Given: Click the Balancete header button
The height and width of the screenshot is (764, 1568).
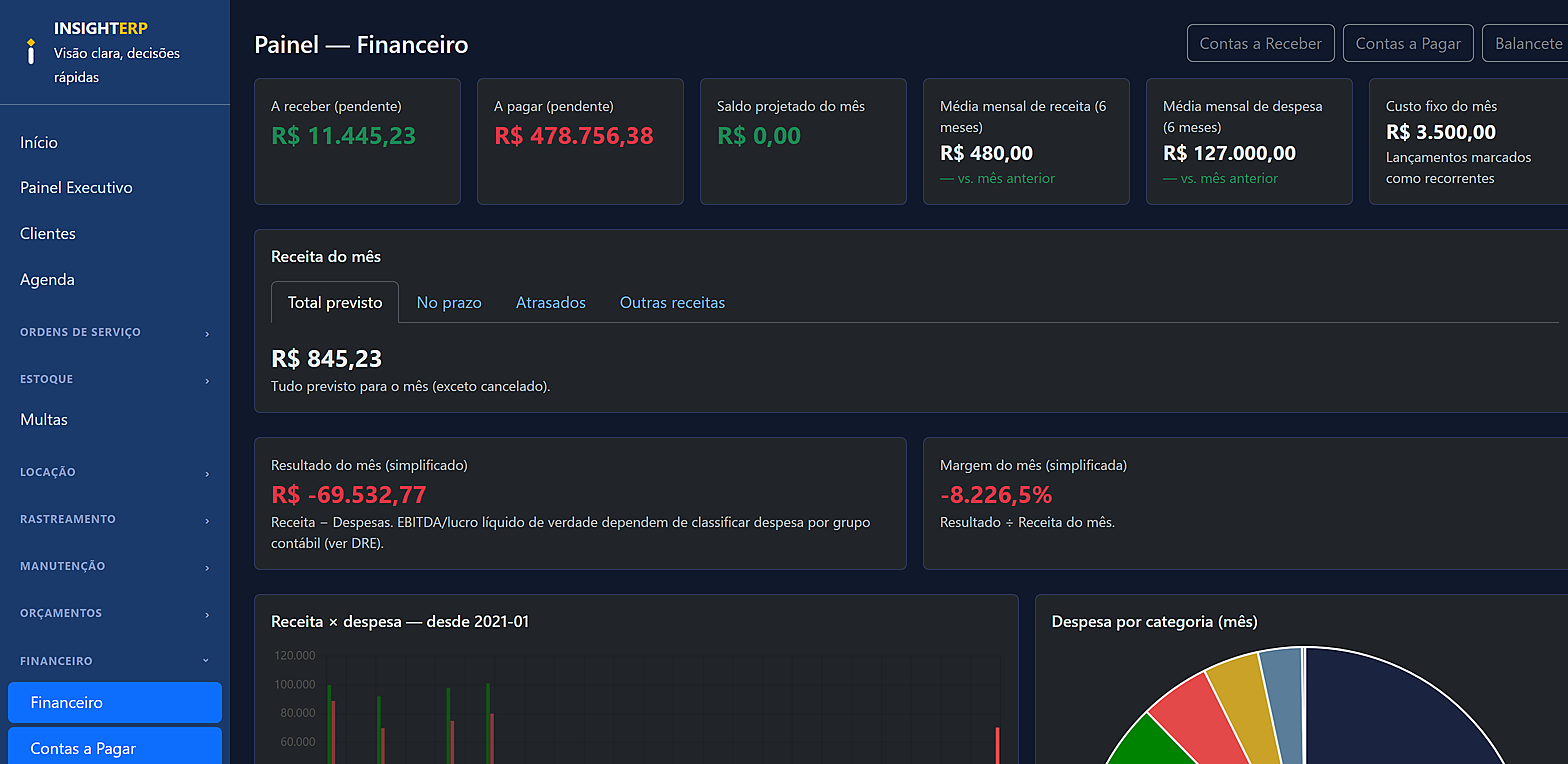Looking at the screenshot, I should (x=1527, y=43).
